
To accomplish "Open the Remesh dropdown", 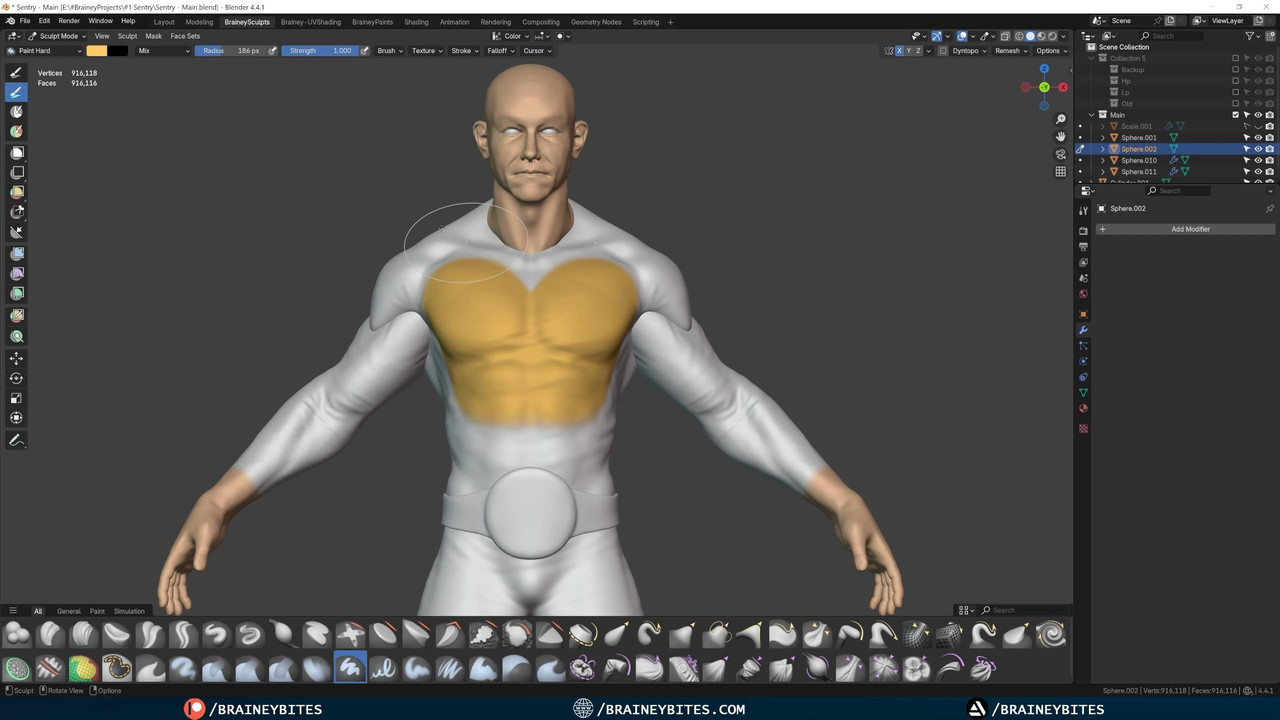I will click(1010, 50).
